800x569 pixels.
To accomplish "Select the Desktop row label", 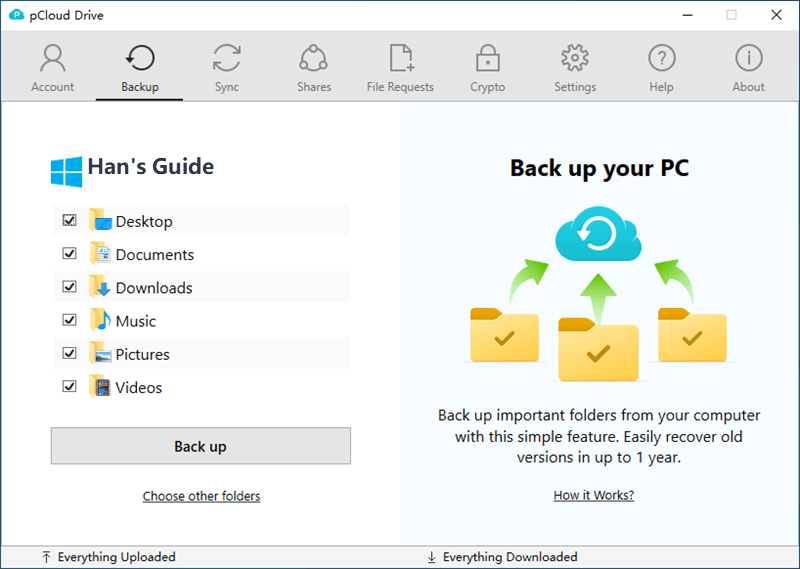I will tap(144, 221).
